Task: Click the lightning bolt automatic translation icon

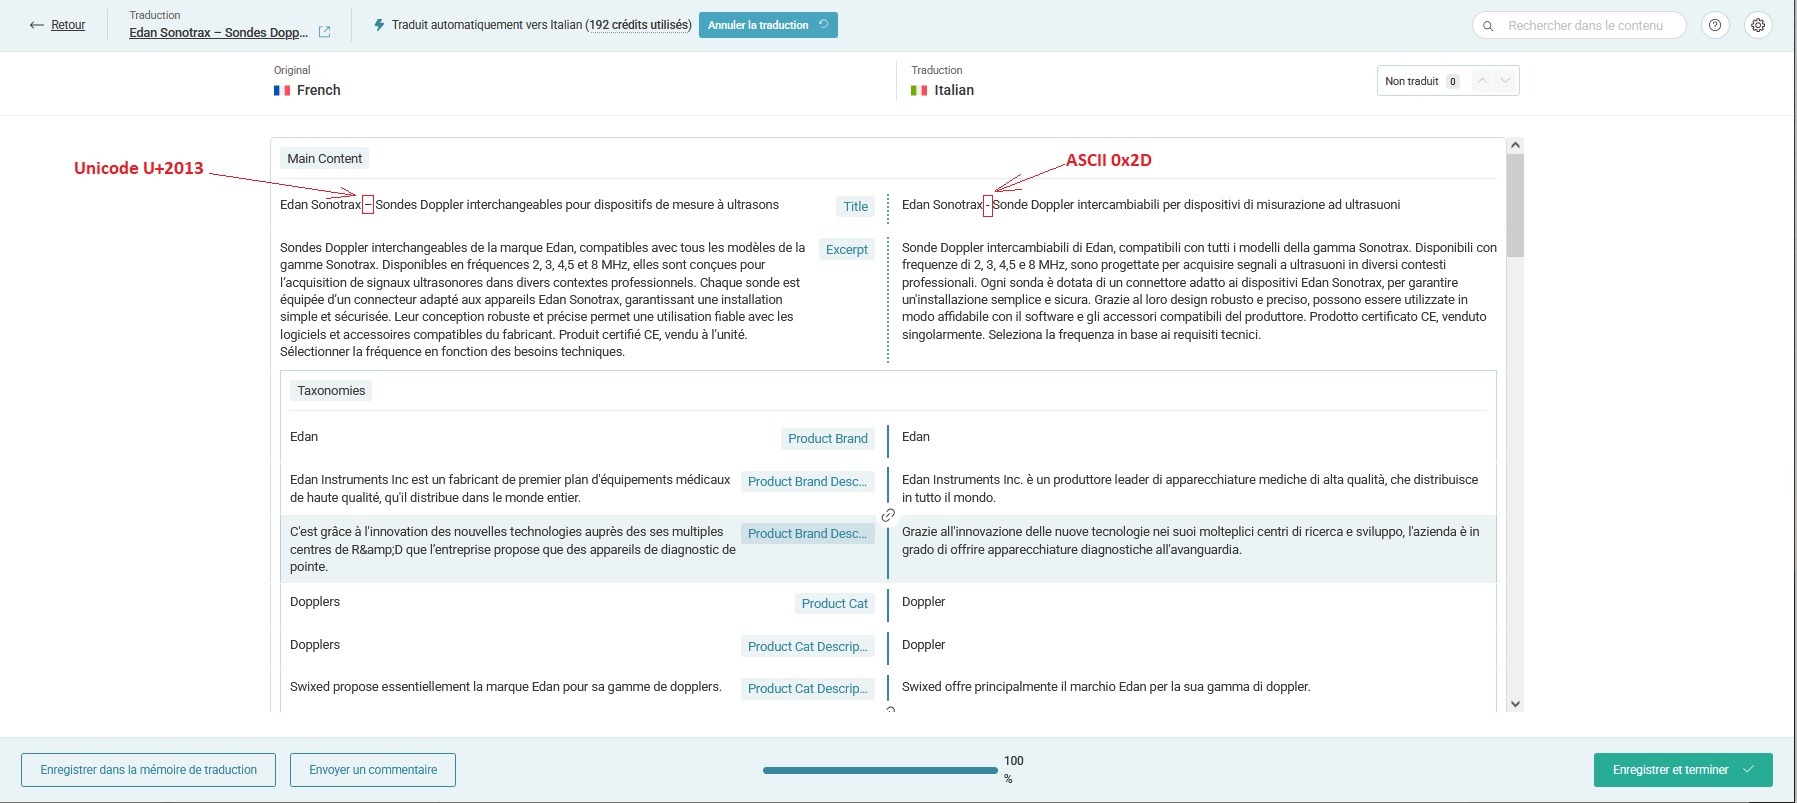Action: (x=379, y=25)
